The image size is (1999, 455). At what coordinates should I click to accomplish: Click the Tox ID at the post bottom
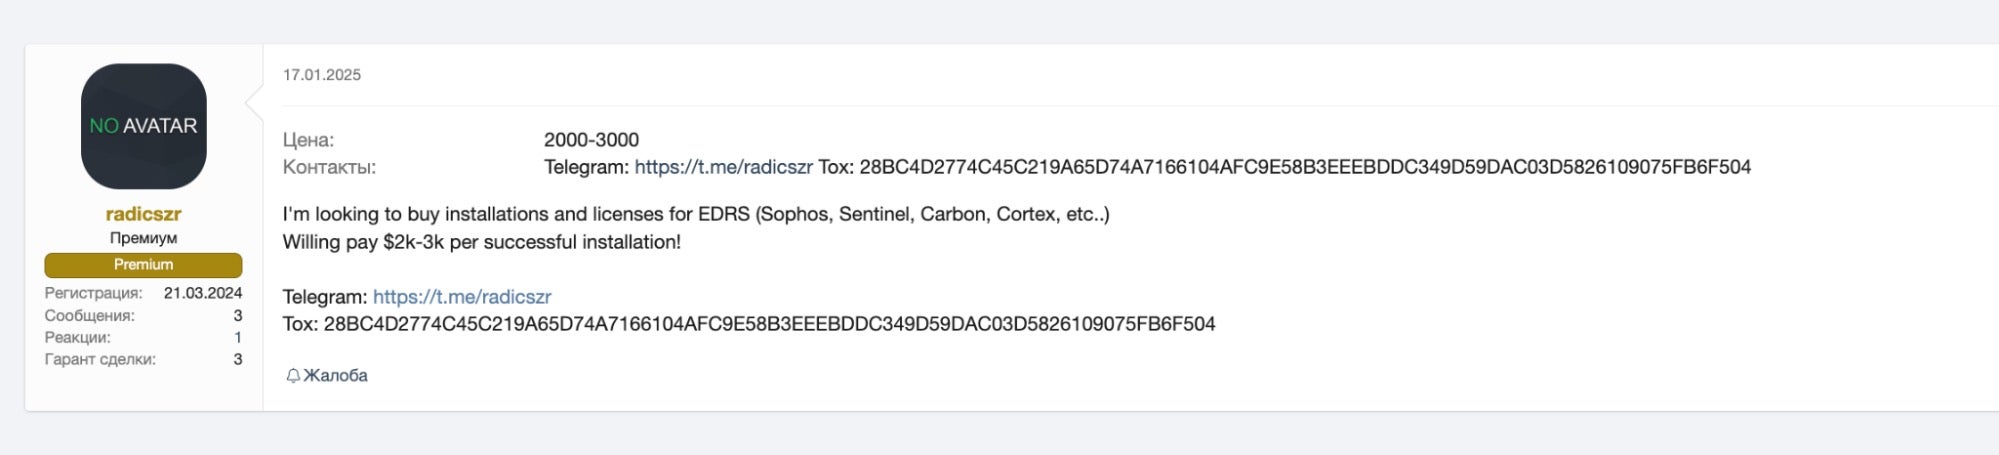coord(769,324)
